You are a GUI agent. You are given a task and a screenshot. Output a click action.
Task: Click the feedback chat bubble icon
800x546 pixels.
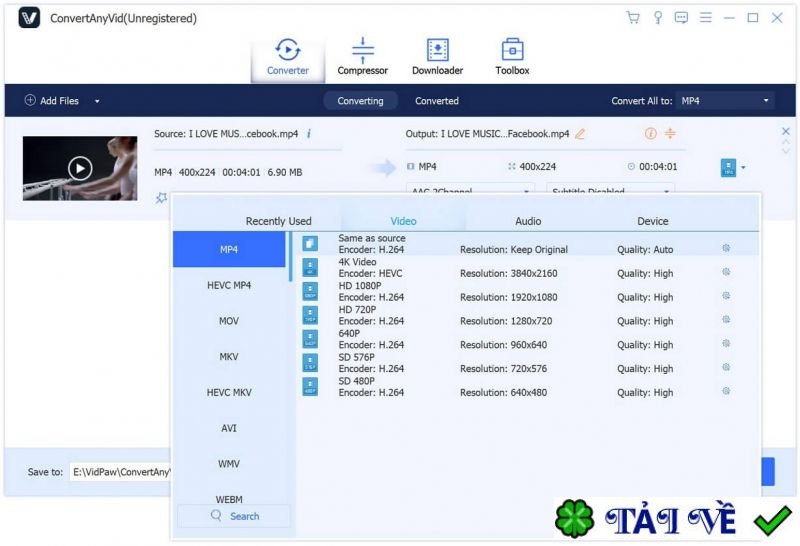click(682, 18)
